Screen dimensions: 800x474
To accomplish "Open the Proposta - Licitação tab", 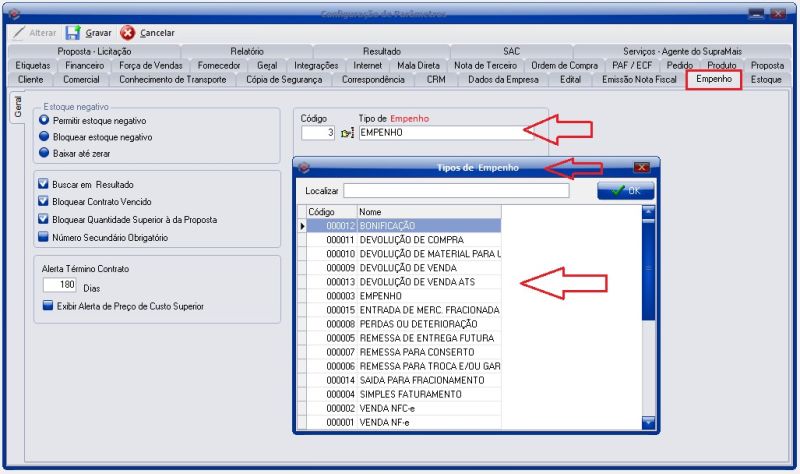I will [x=94, y=52].
